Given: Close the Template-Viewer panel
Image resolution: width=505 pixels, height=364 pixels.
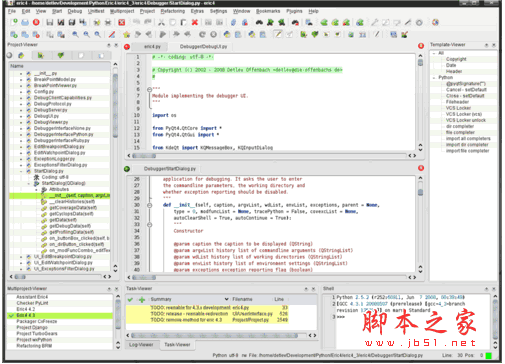Looking at the screenshot, I should click(494, 45).
